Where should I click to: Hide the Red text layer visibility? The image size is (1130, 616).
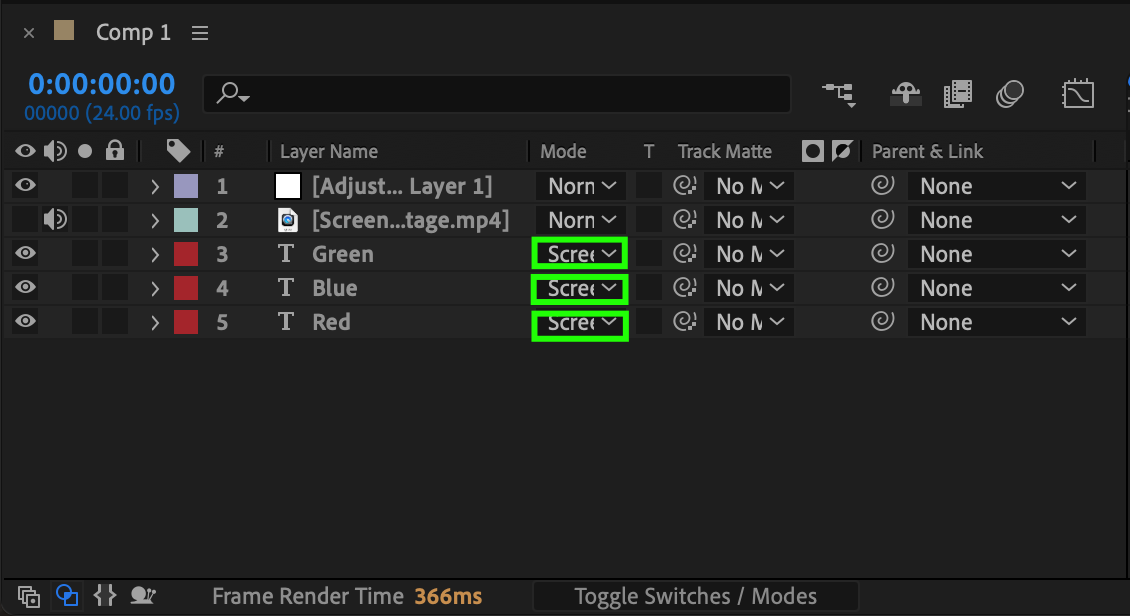[25, 322]
